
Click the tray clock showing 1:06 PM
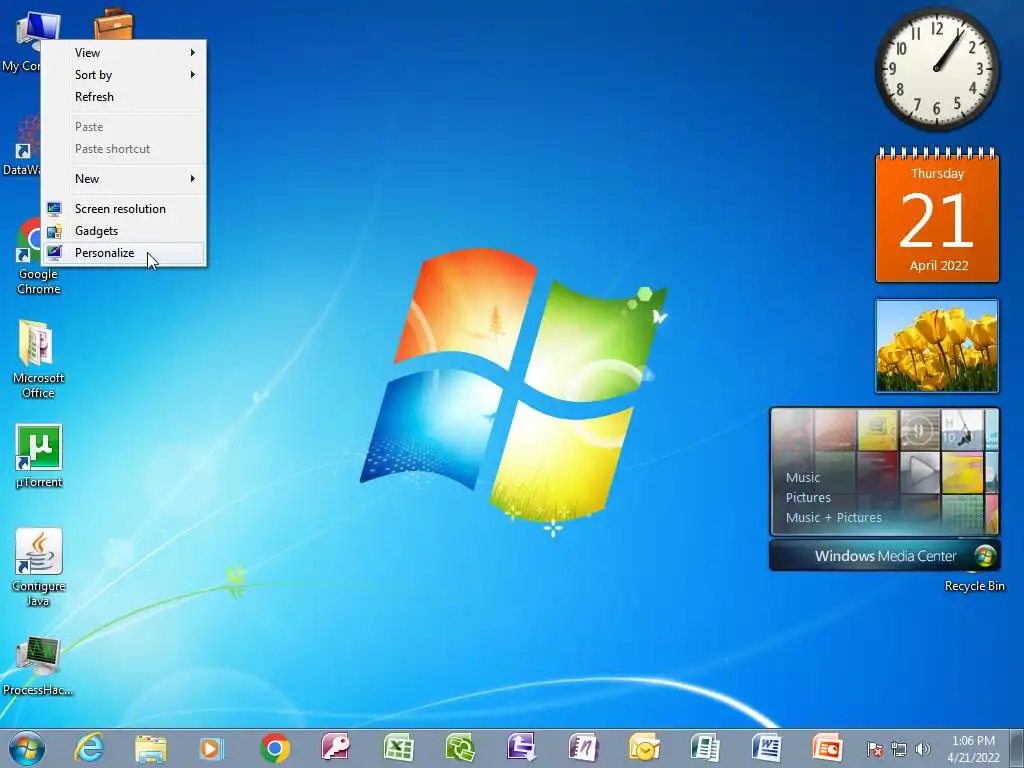click(x=973, y=749)
